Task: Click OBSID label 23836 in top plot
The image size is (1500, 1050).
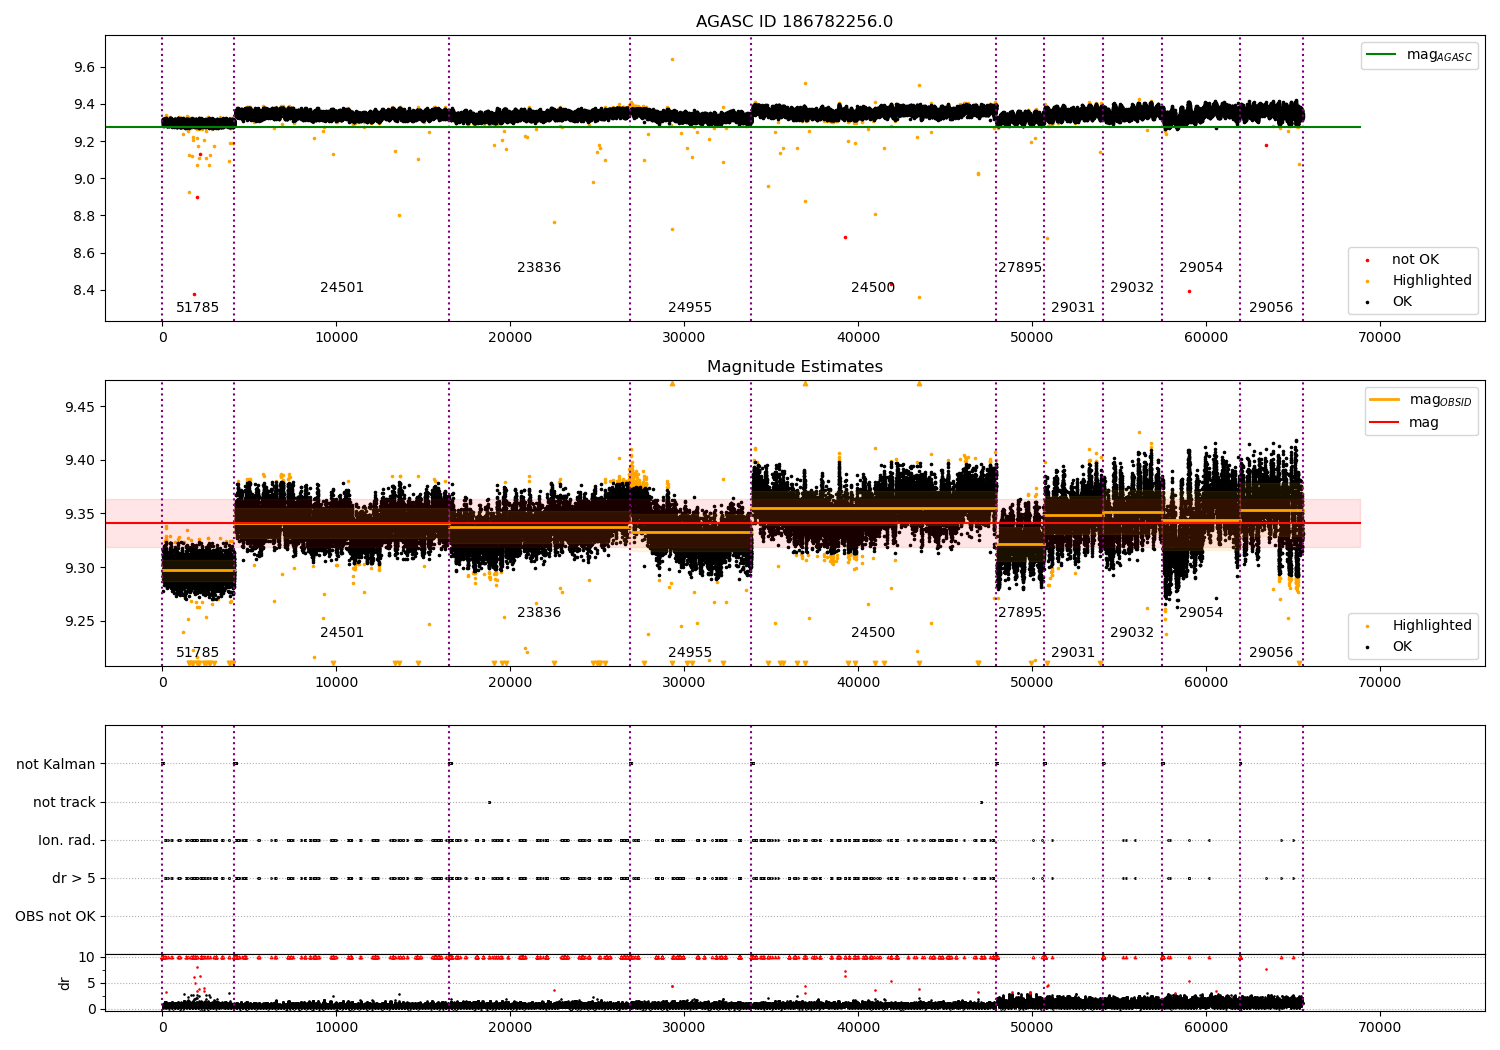Action: coord(539,268)
